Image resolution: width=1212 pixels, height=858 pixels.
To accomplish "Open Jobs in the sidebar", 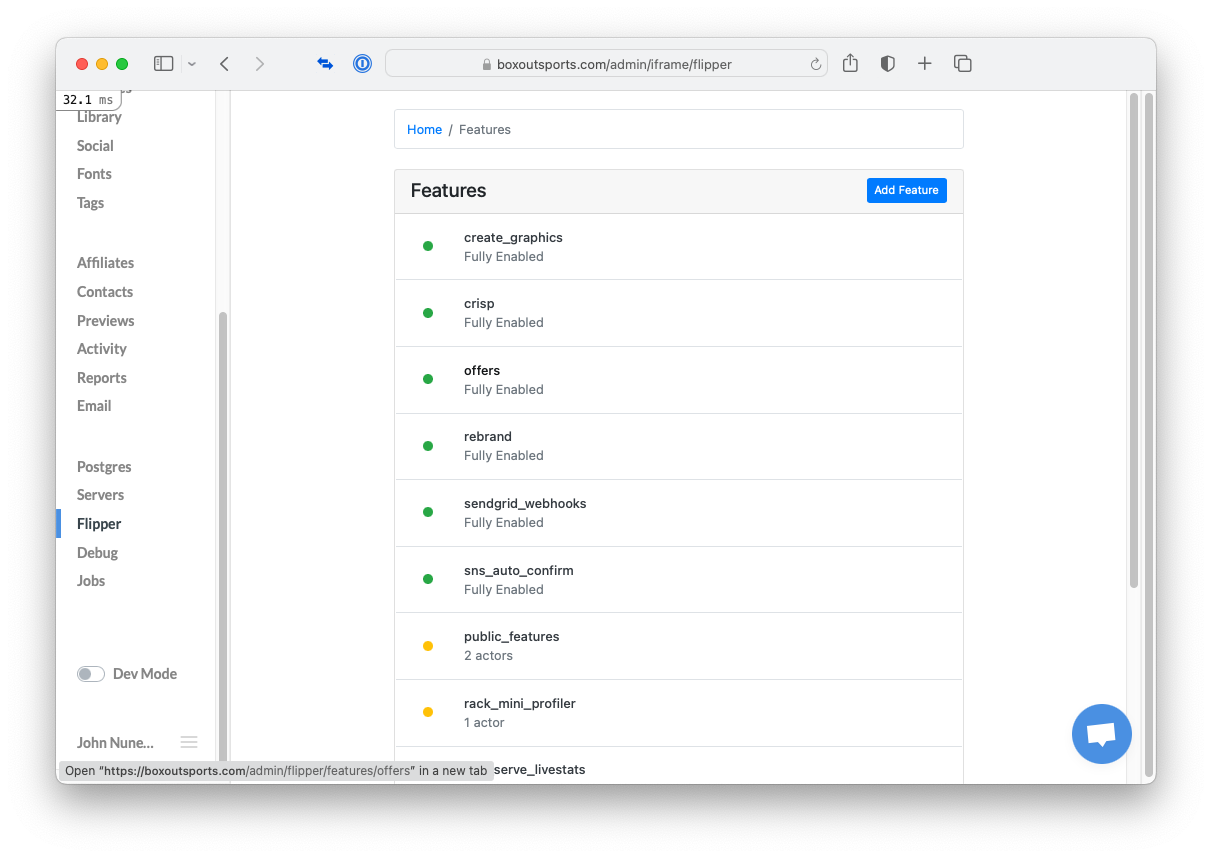I will pyautogui.click(x=91, y=581).
